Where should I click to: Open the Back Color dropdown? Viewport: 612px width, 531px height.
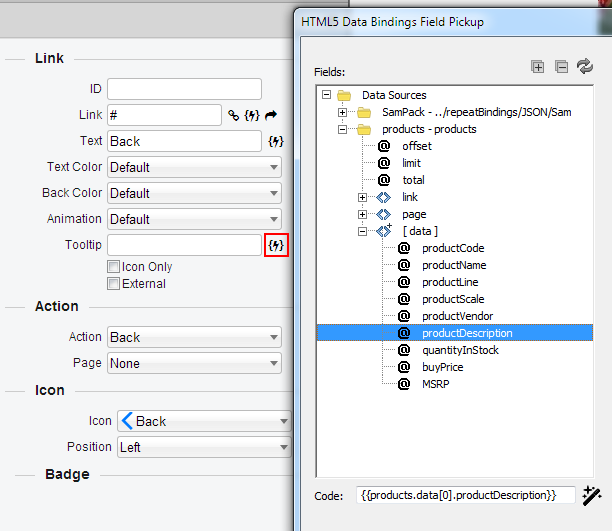(x=194, y=193)
